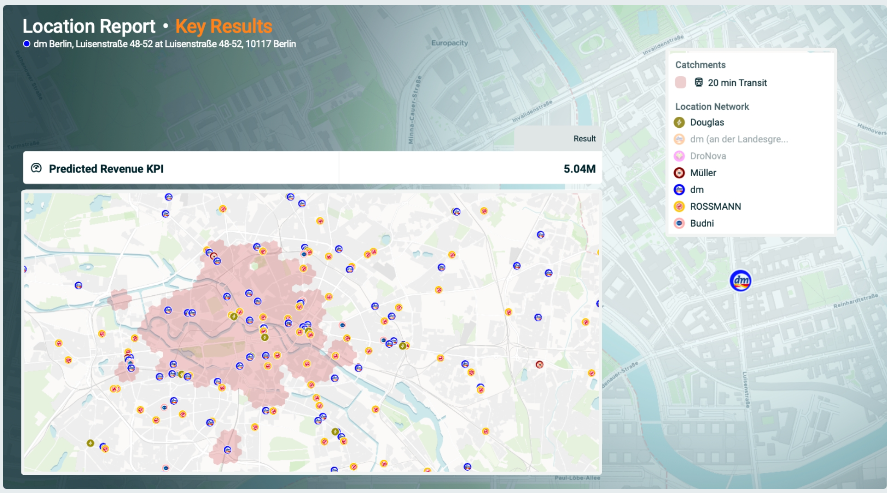This screenshot has width=887, height=493.
Task: Click the Budni legend icon
Action: [679, 223]
